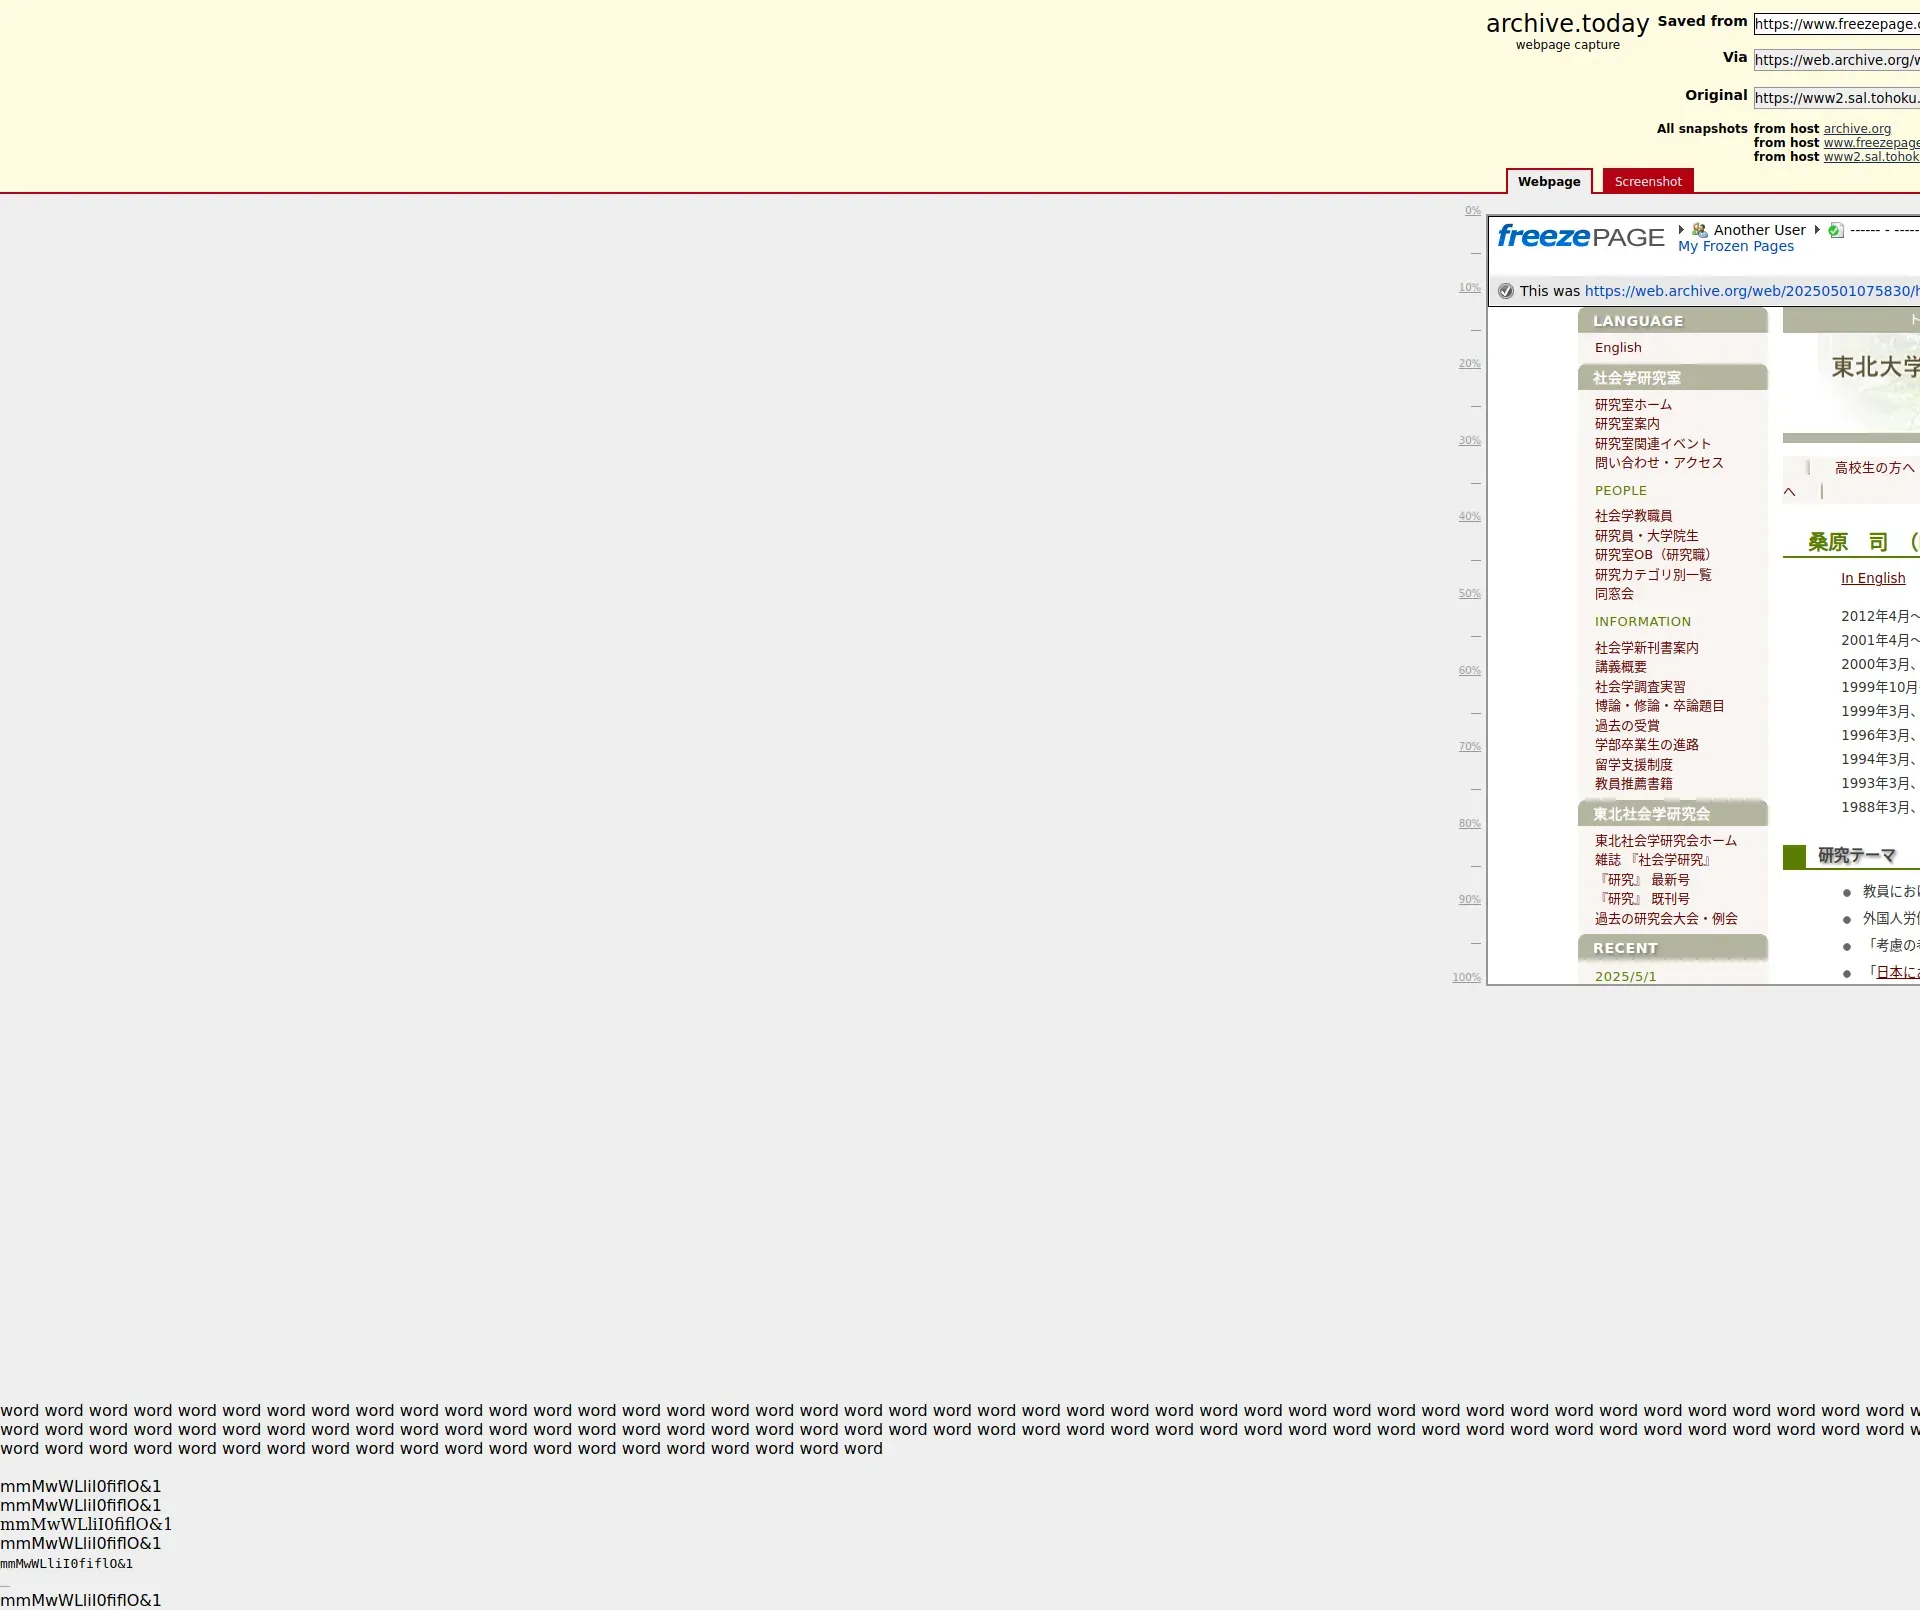The width and height of the screenshot is (1920, 1610).
Task: Switch to the Screenshot tab
Action: (1647, 181)
